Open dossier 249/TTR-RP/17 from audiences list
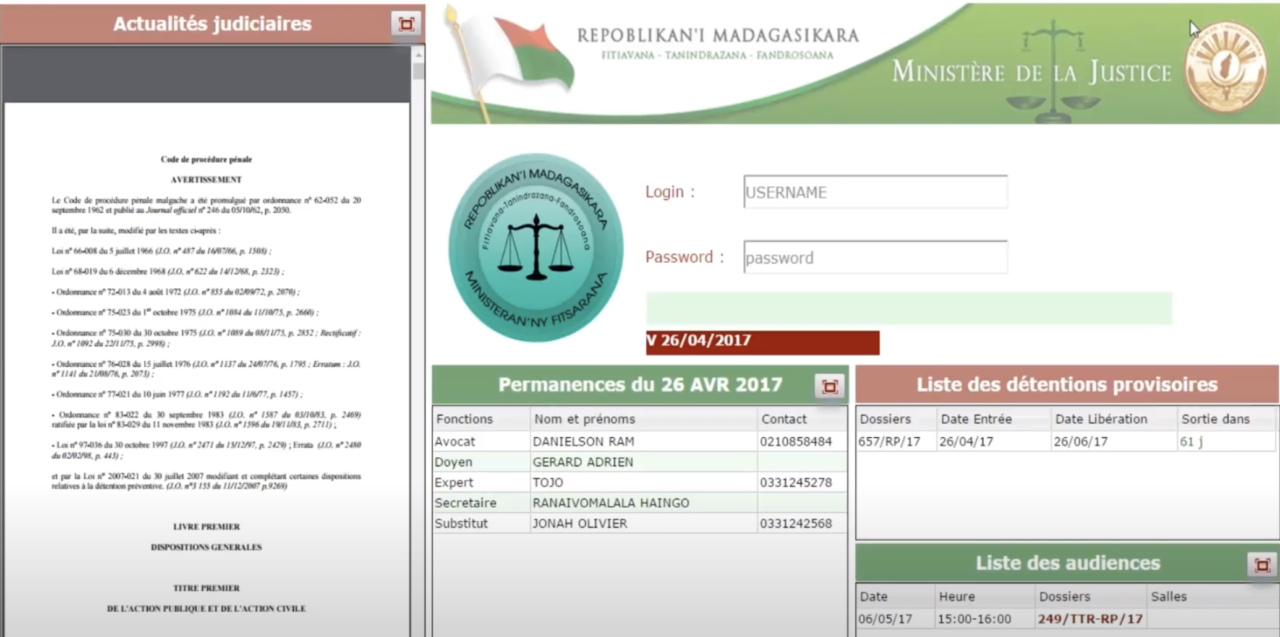Screen dimensions: 1280x637 tap(1090, 618)
